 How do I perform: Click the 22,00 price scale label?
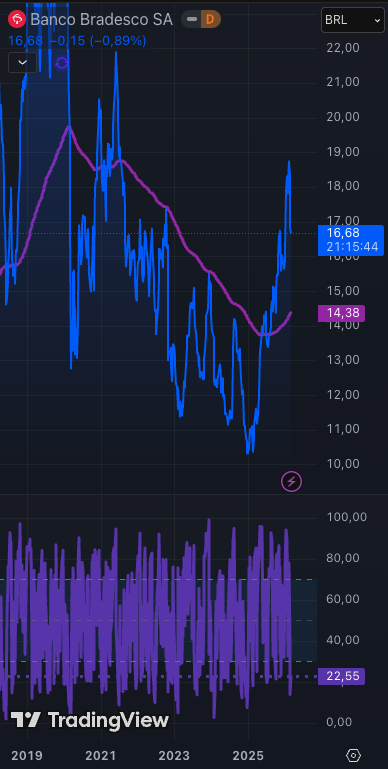click(x=343, y=47)
